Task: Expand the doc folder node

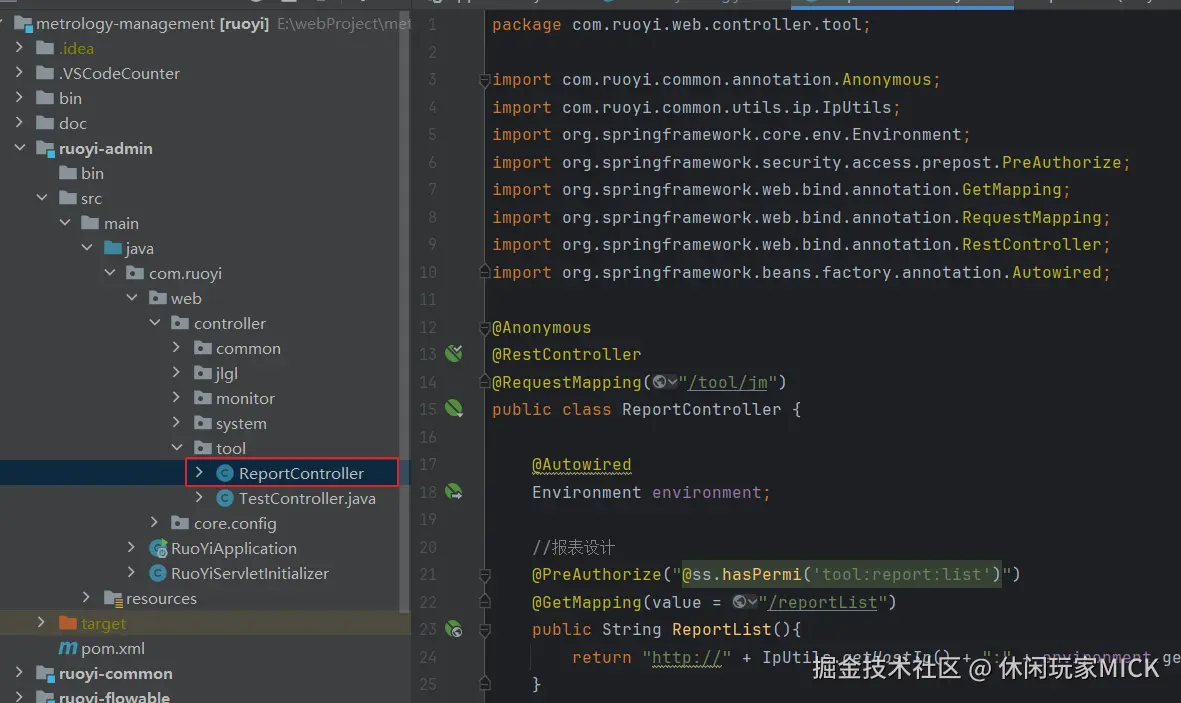Action: coord(19,122)
